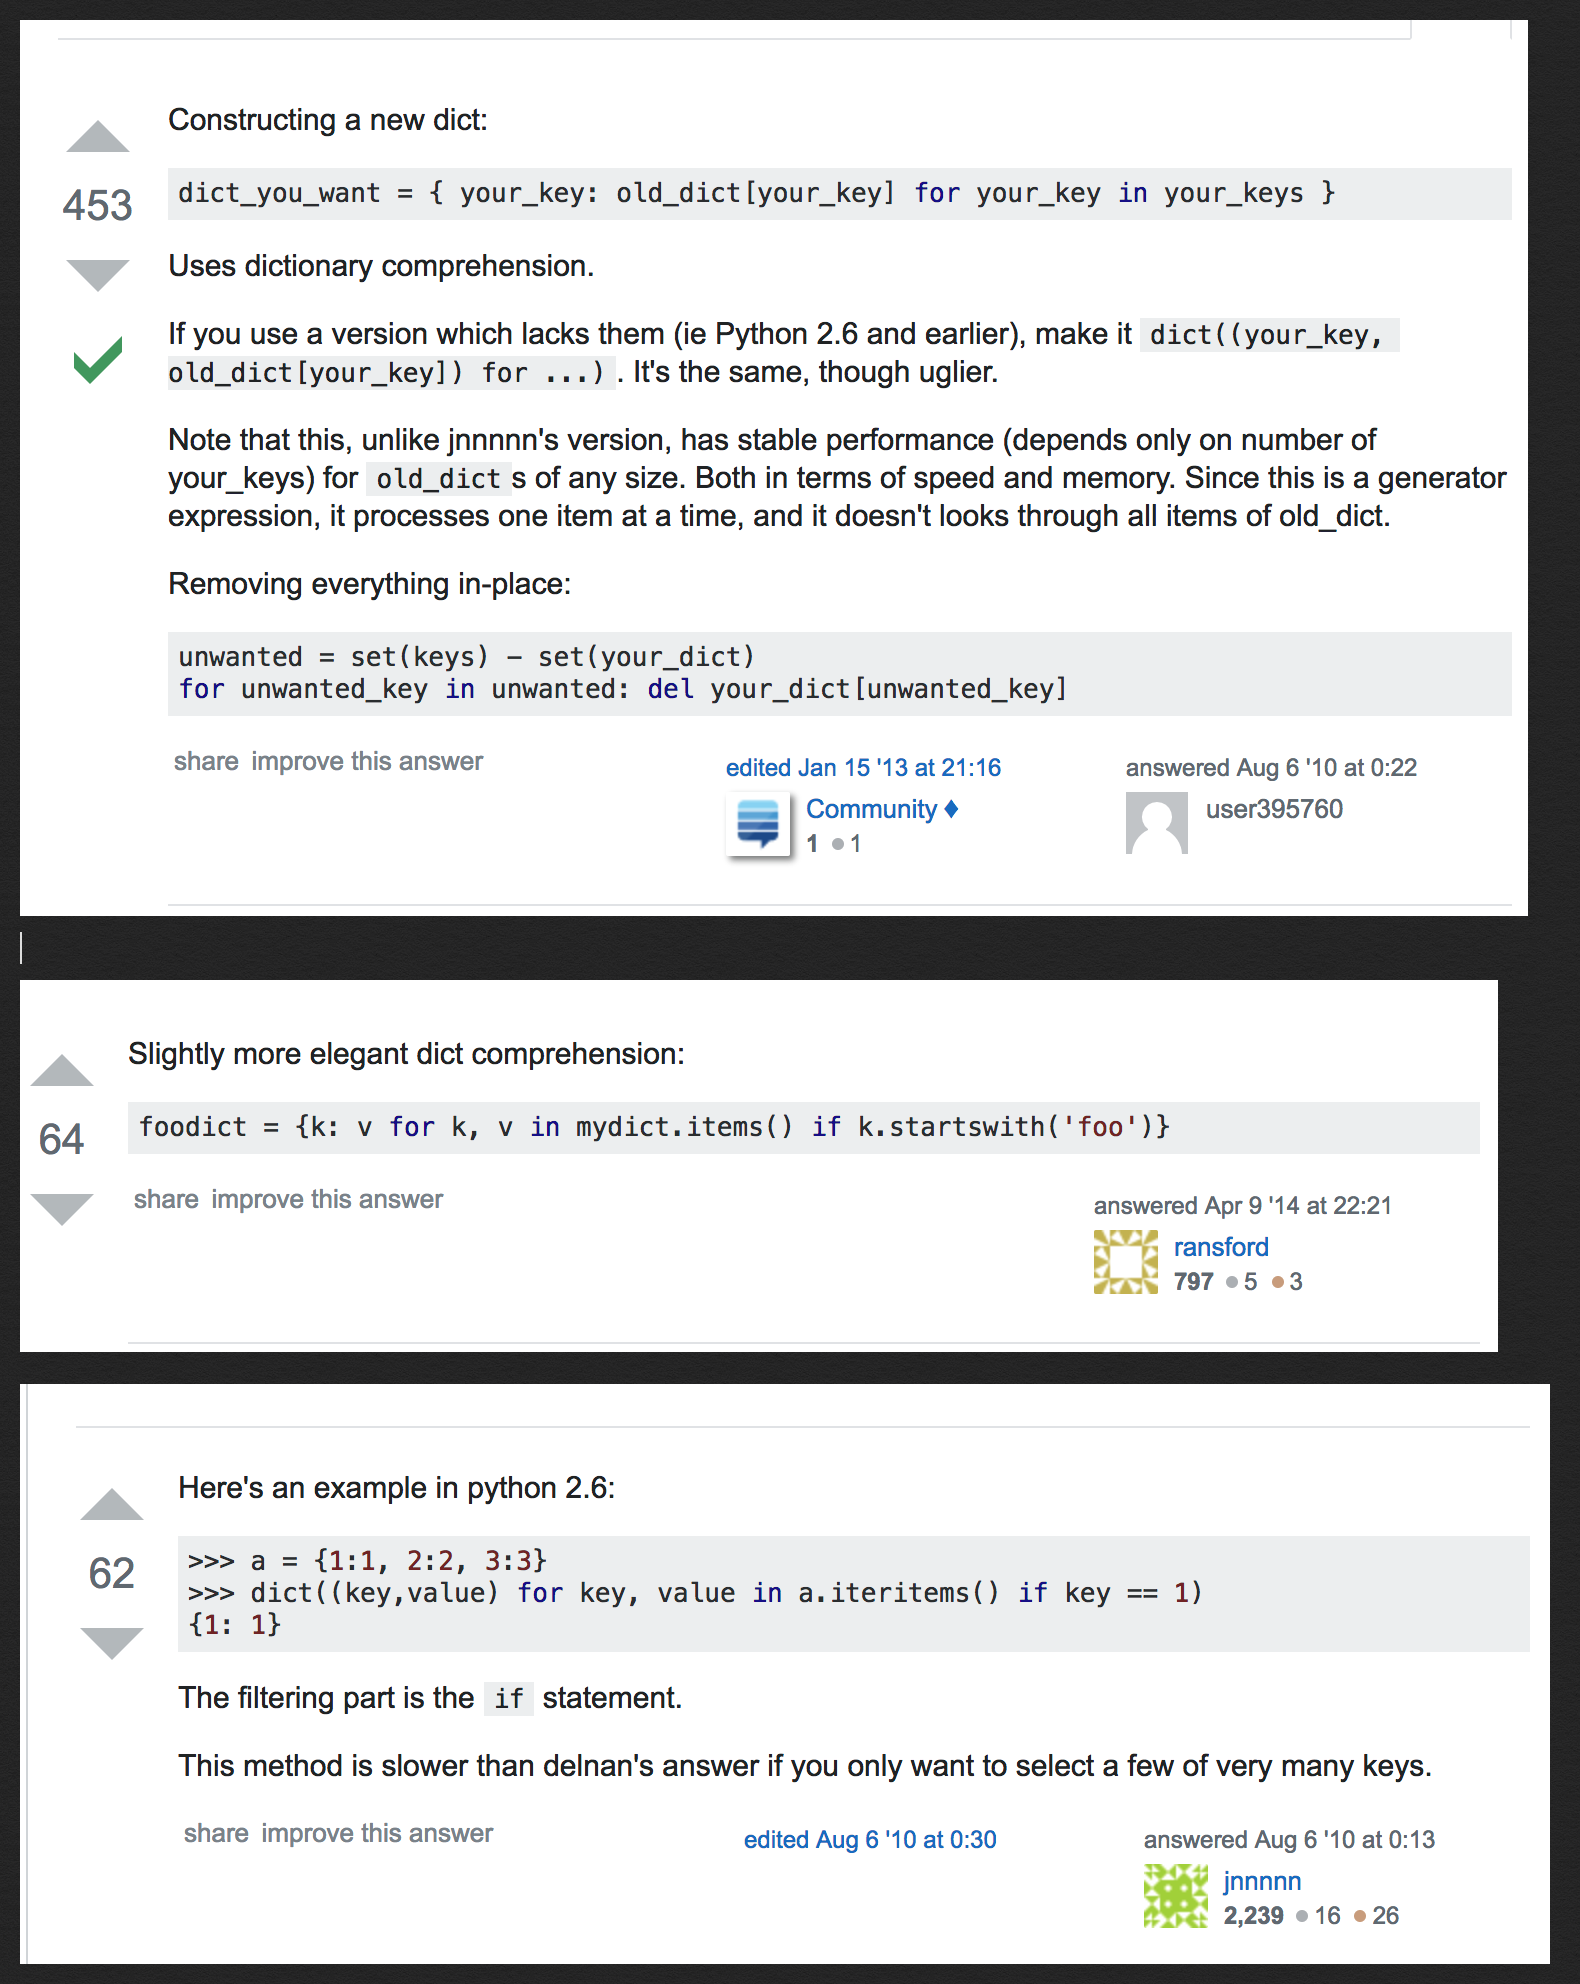
Task: Share the first answer by user395760
Action: 206,762
